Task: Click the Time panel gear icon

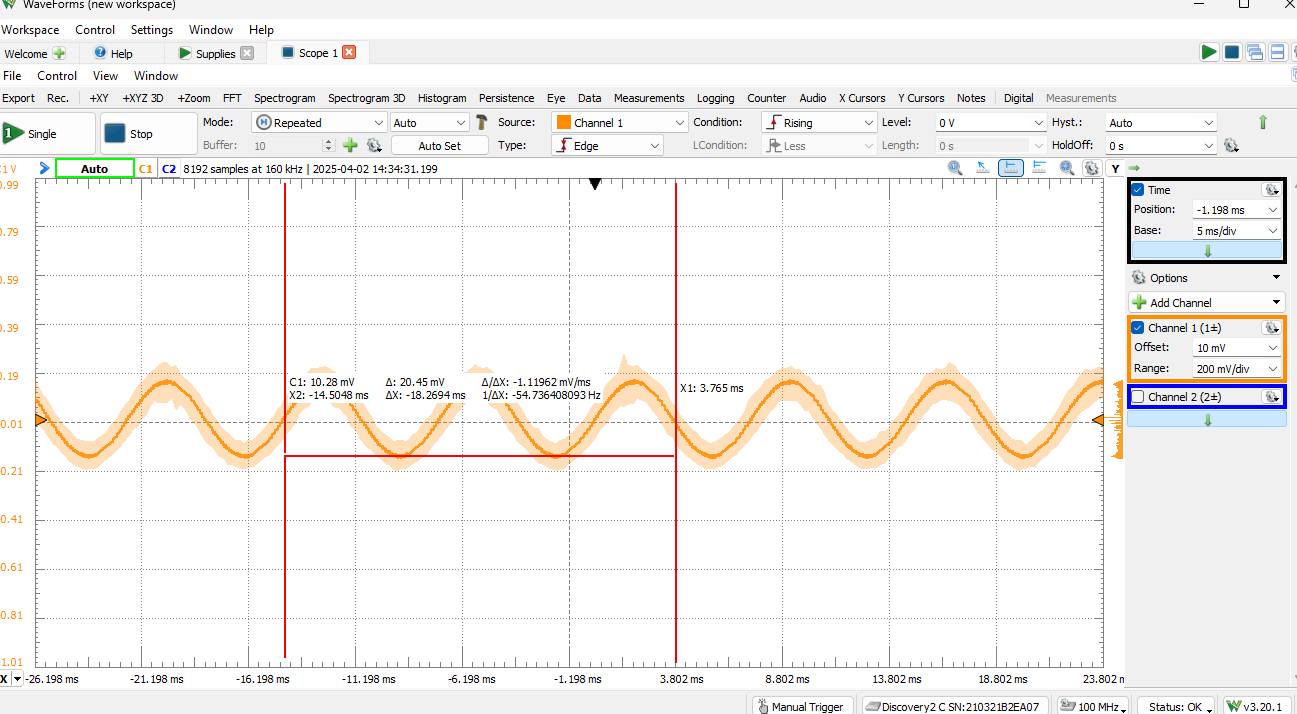Action: coord(1271,190)
